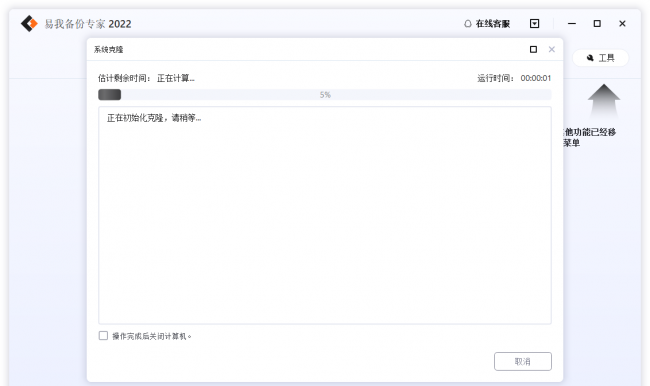Open the 工具 tools menu
The height and width of the screenshot is (386, 650).
pos(601,58)
